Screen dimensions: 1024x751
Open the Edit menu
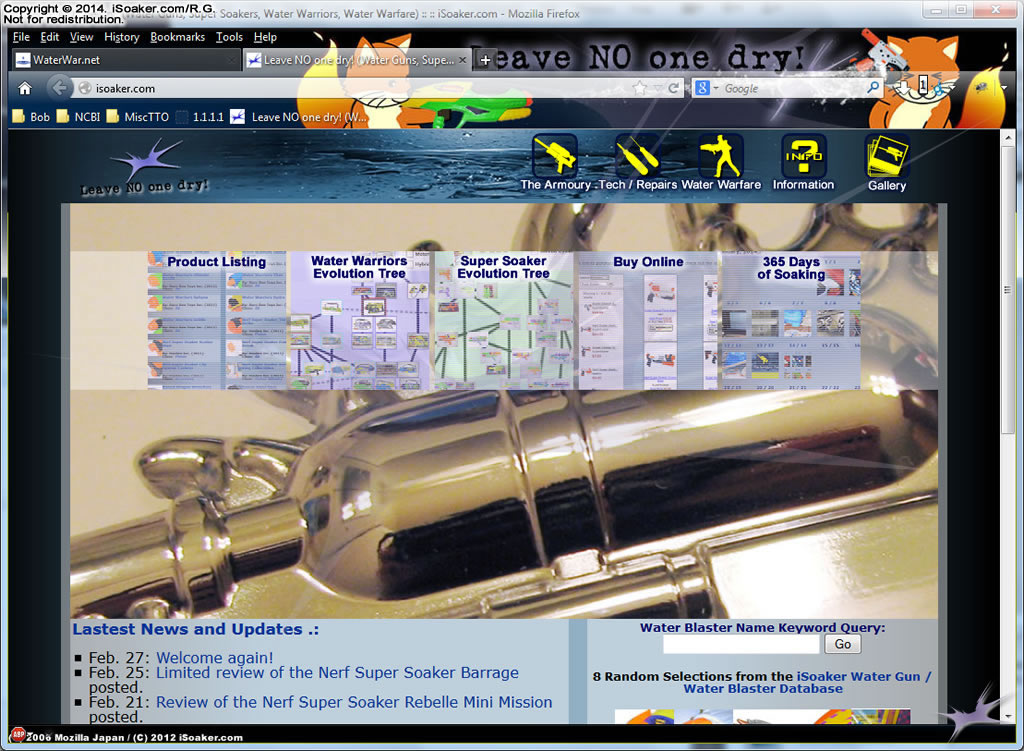50,37
